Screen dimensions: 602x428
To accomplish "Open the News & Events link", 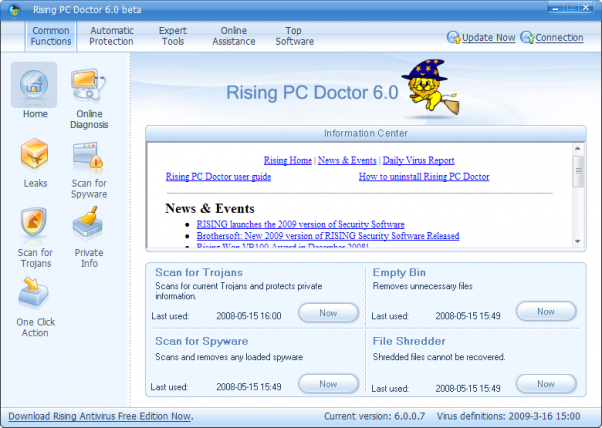I will click(347, 160).
